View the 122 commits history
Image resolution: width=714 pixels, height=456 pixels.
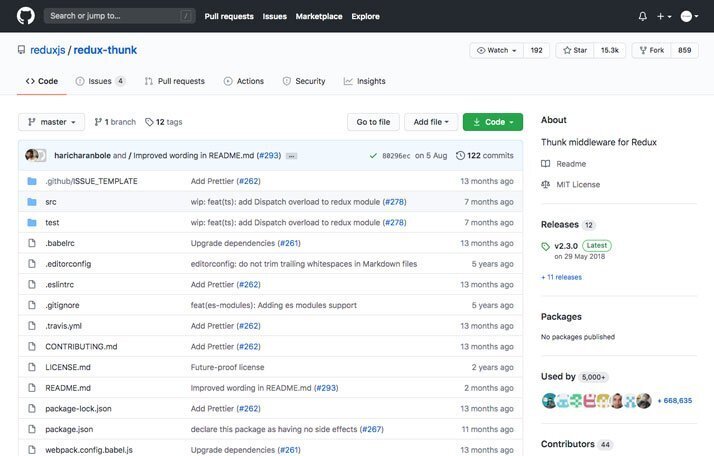[484, 155]
